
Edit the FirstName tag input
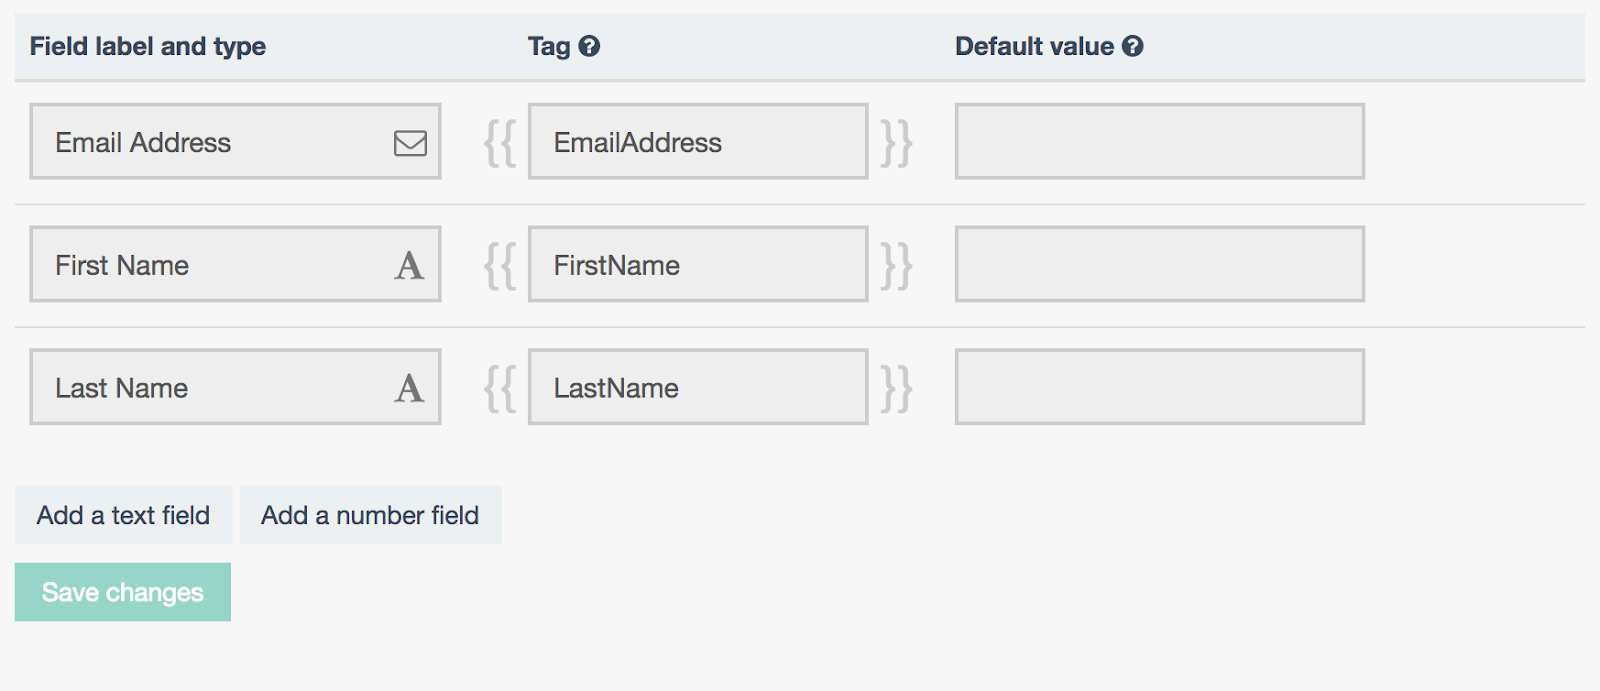point(697,265)
